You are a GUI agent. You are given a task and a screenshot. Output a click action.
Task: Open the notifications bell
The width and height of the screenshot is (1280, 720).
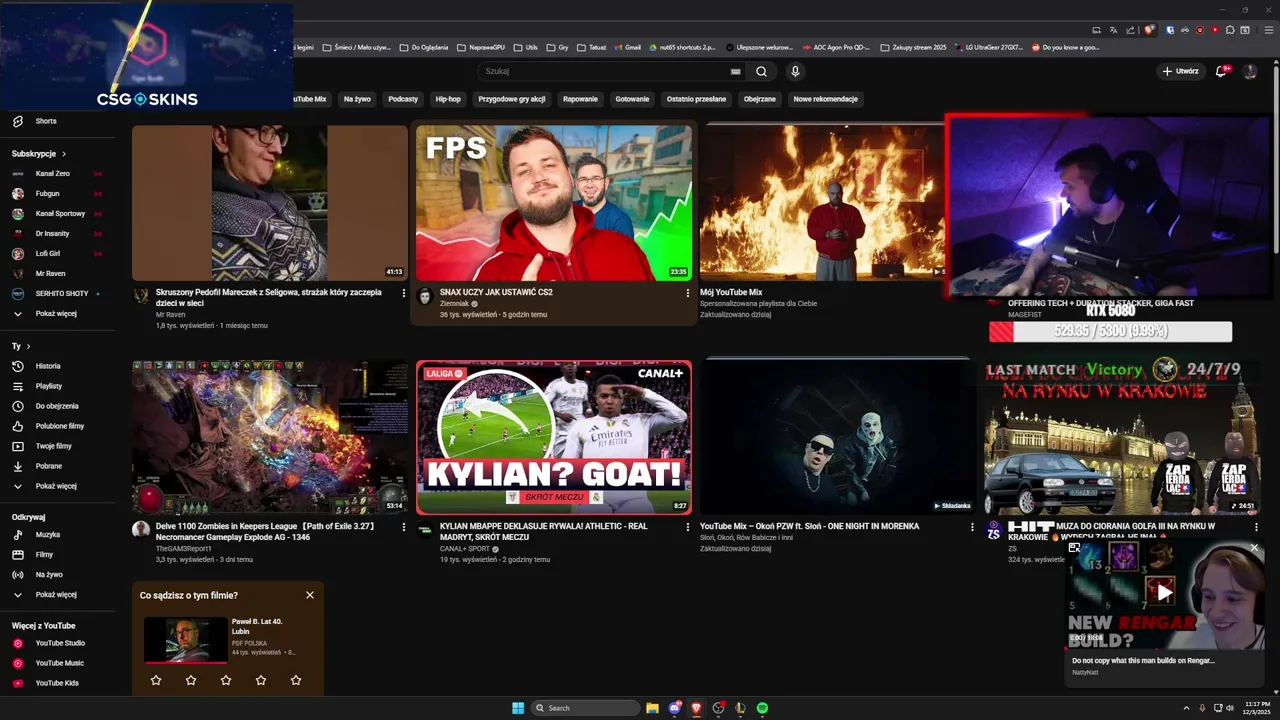(1221, 71)
